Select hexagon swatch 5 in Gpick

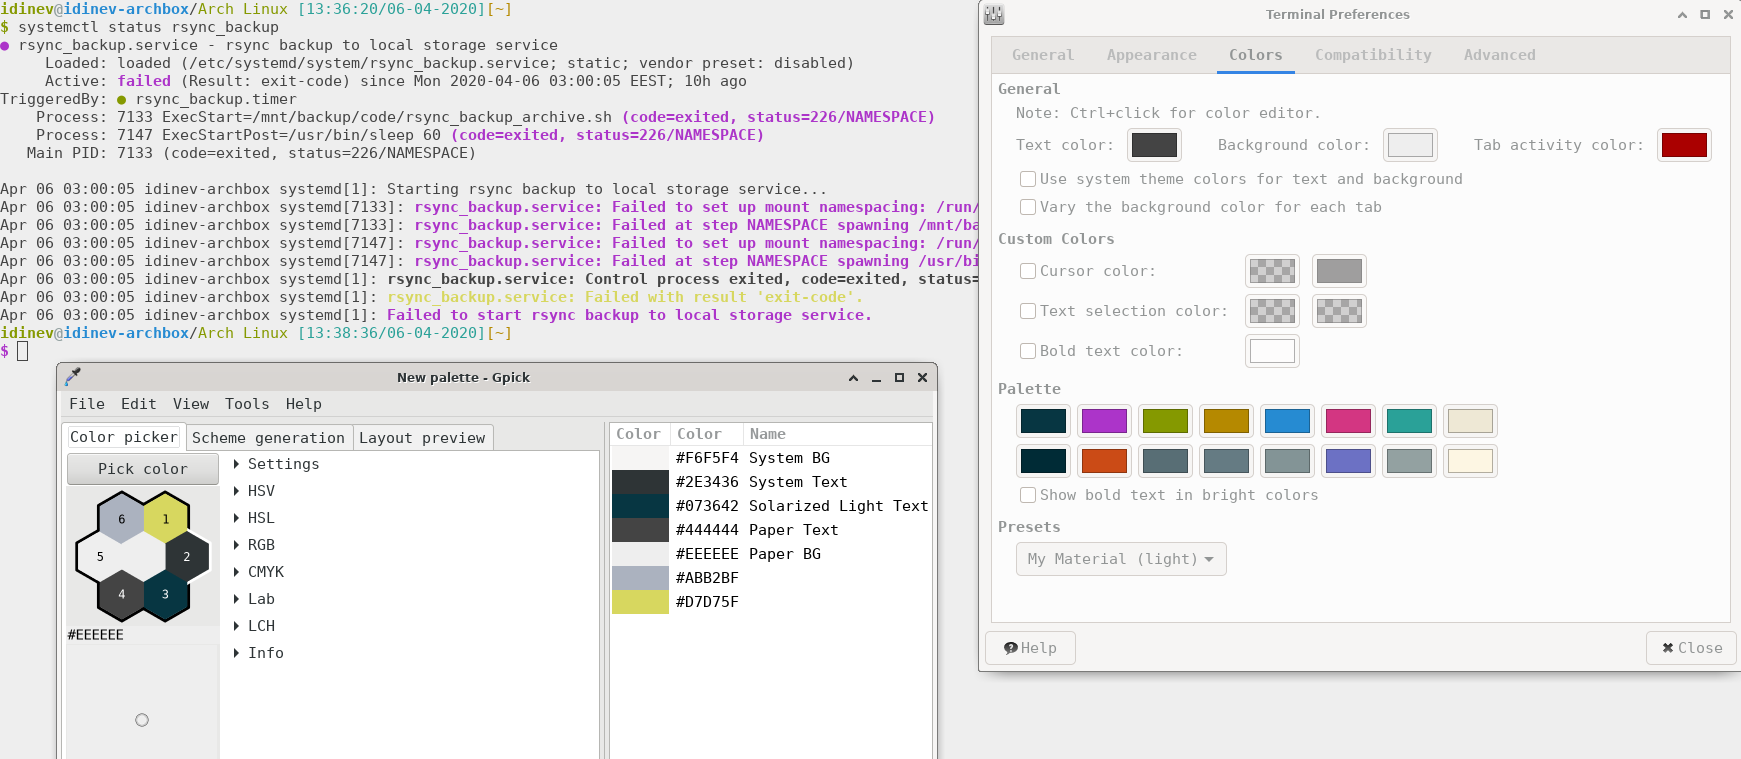pos(100,557)
